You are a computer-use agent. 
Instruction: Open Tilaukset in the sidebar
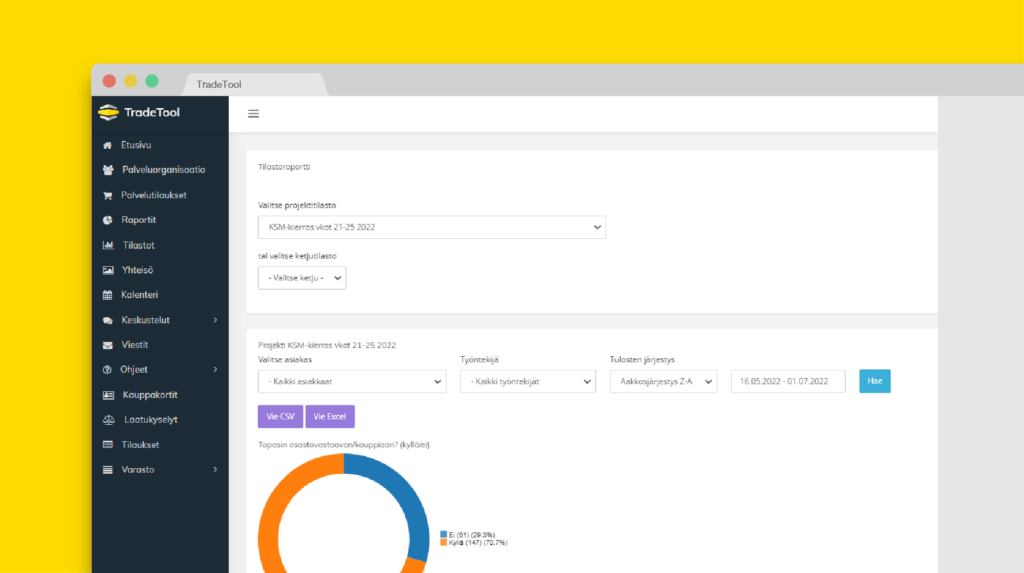[140, 445]
